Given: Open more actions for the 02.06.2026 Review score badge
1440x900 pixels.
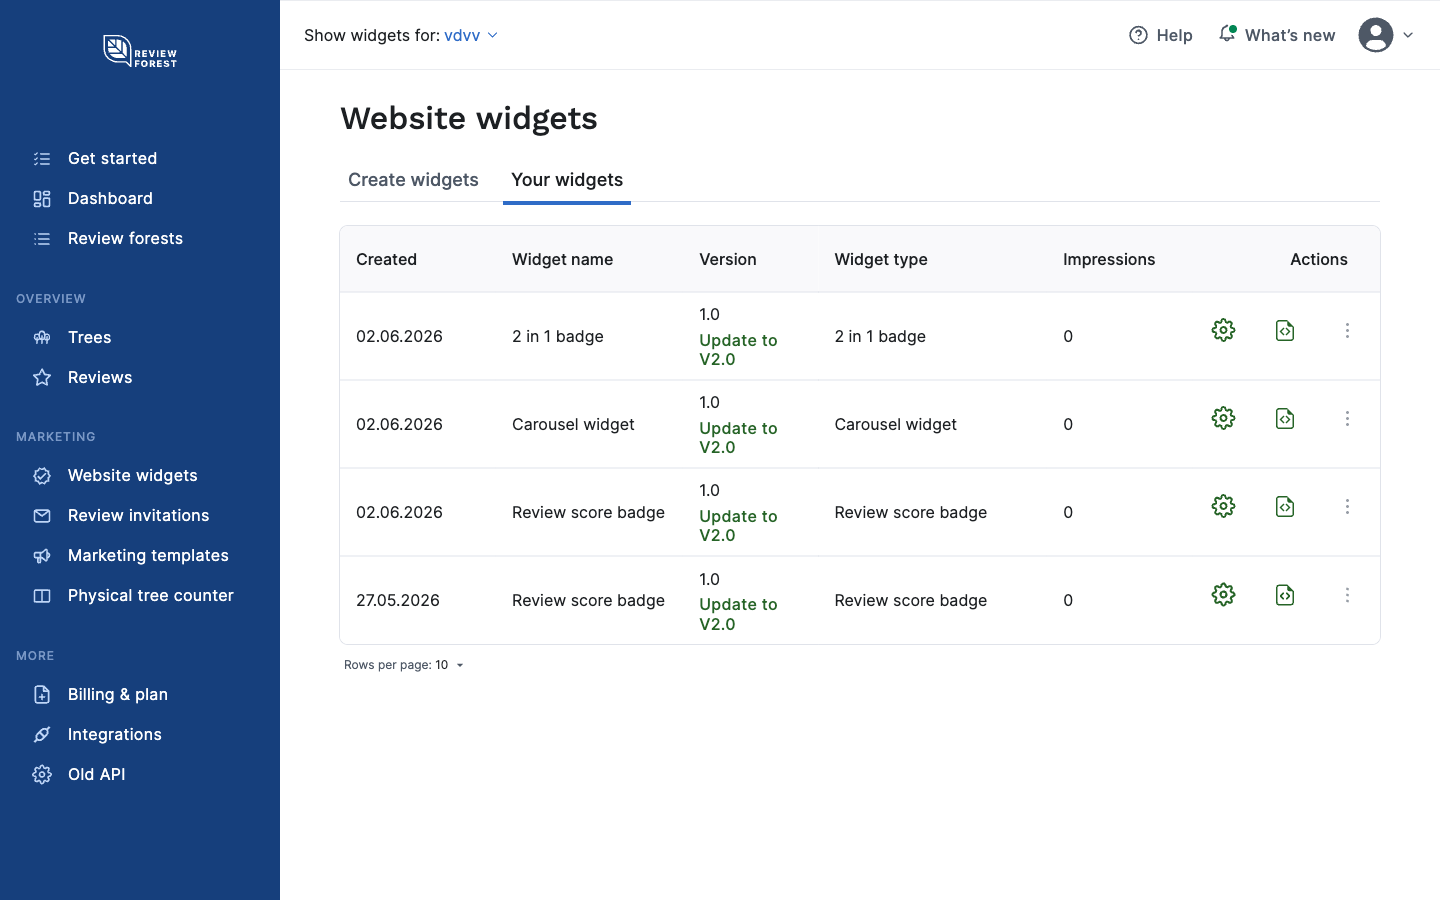Looking at the screenshot, I should [1347, 506].
